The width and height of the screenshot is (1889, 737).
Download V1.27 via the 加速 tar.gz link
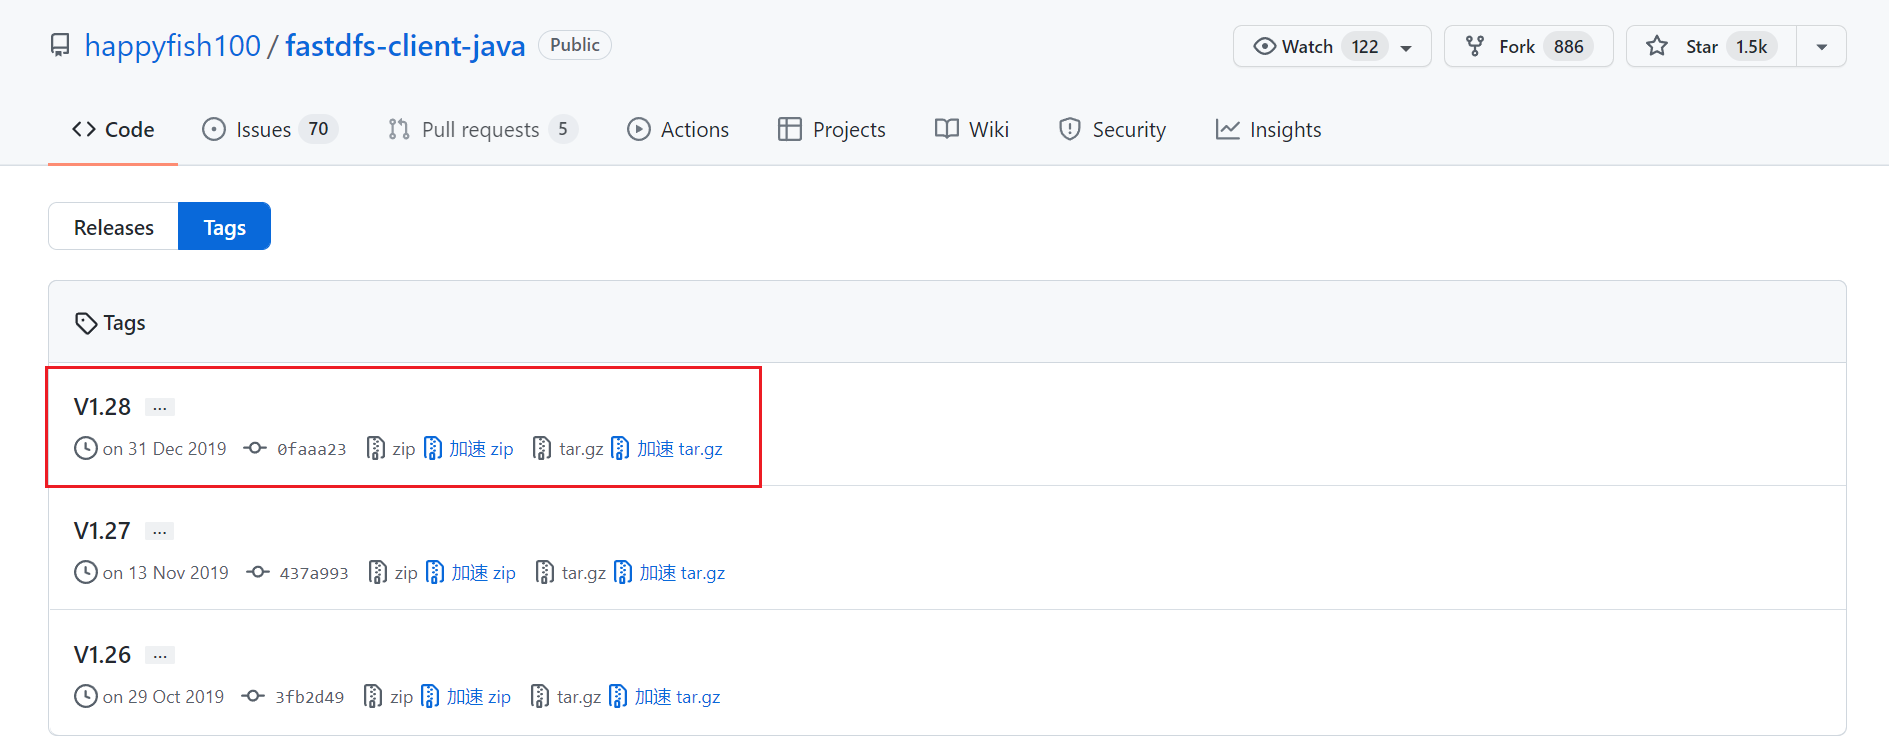tap(669, 572)
